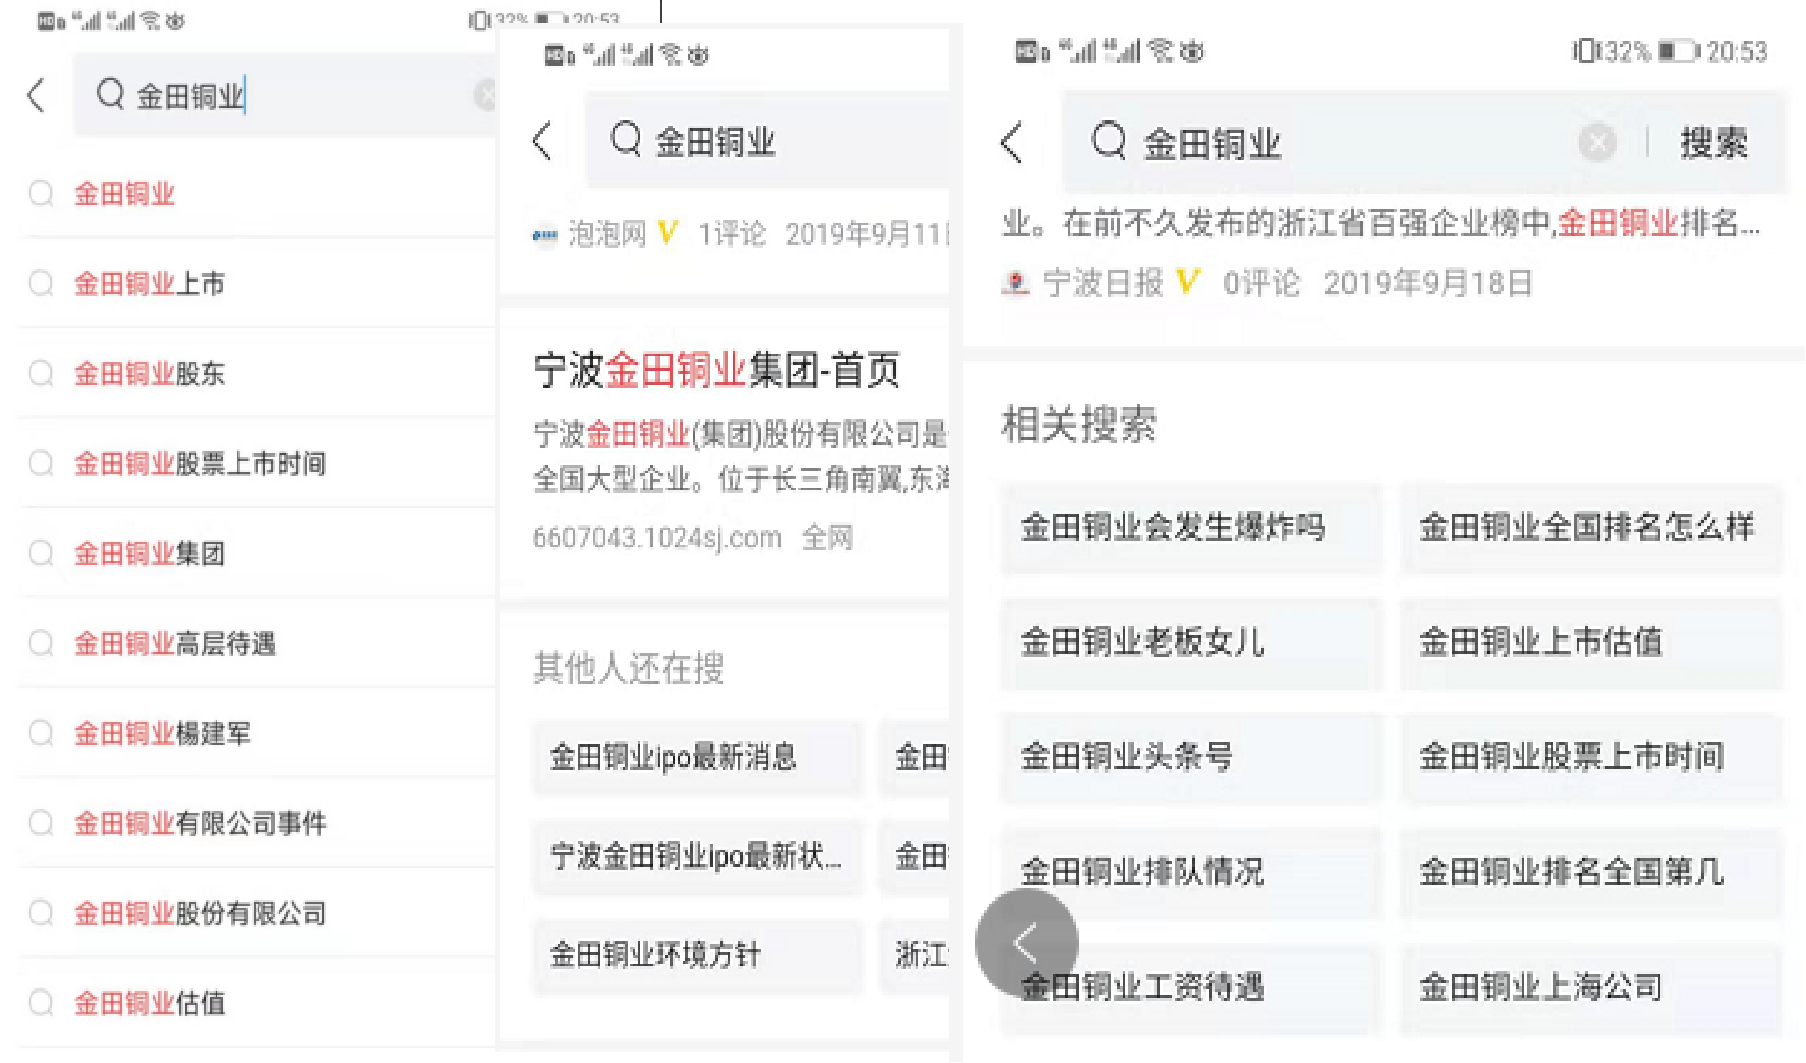
Task: Tap 1评论 next to 泡泡网
Action: click(731, 234)
